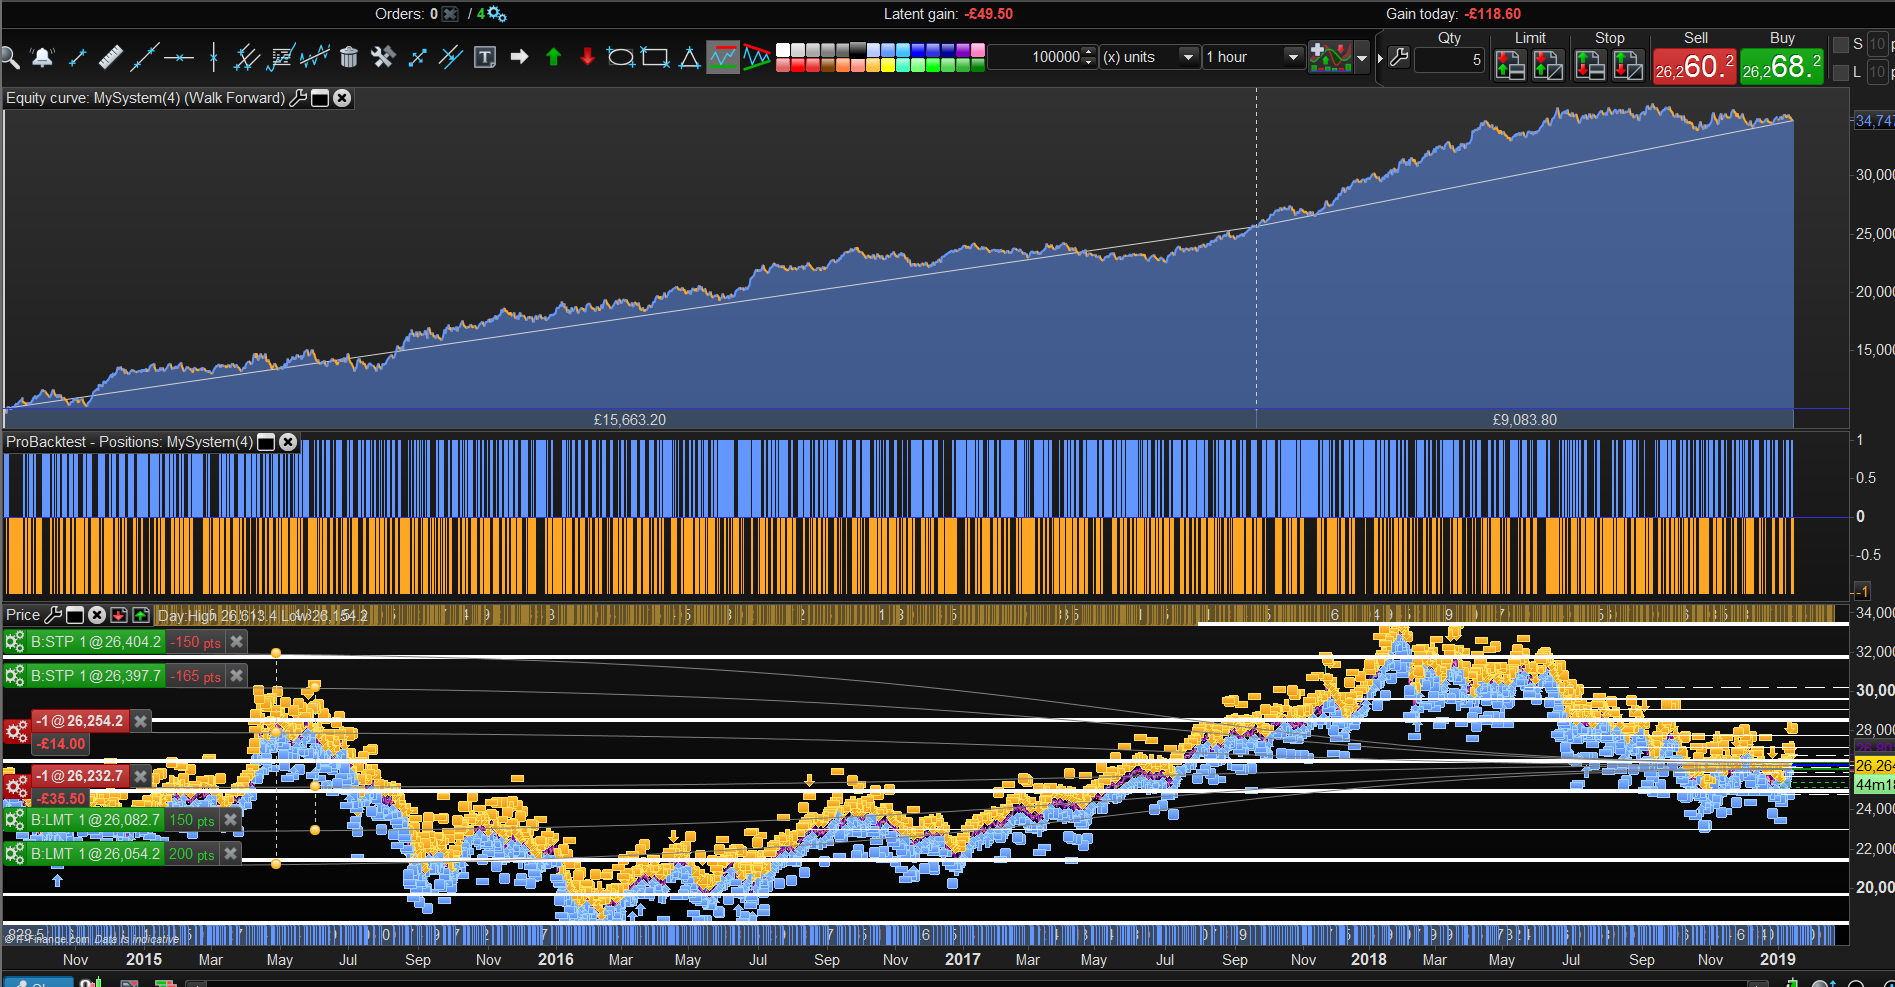The height and width of the screenshot is (987, 1895).
Task: Click the Latent gain -£49.50 value
Action: pos(989,14)
